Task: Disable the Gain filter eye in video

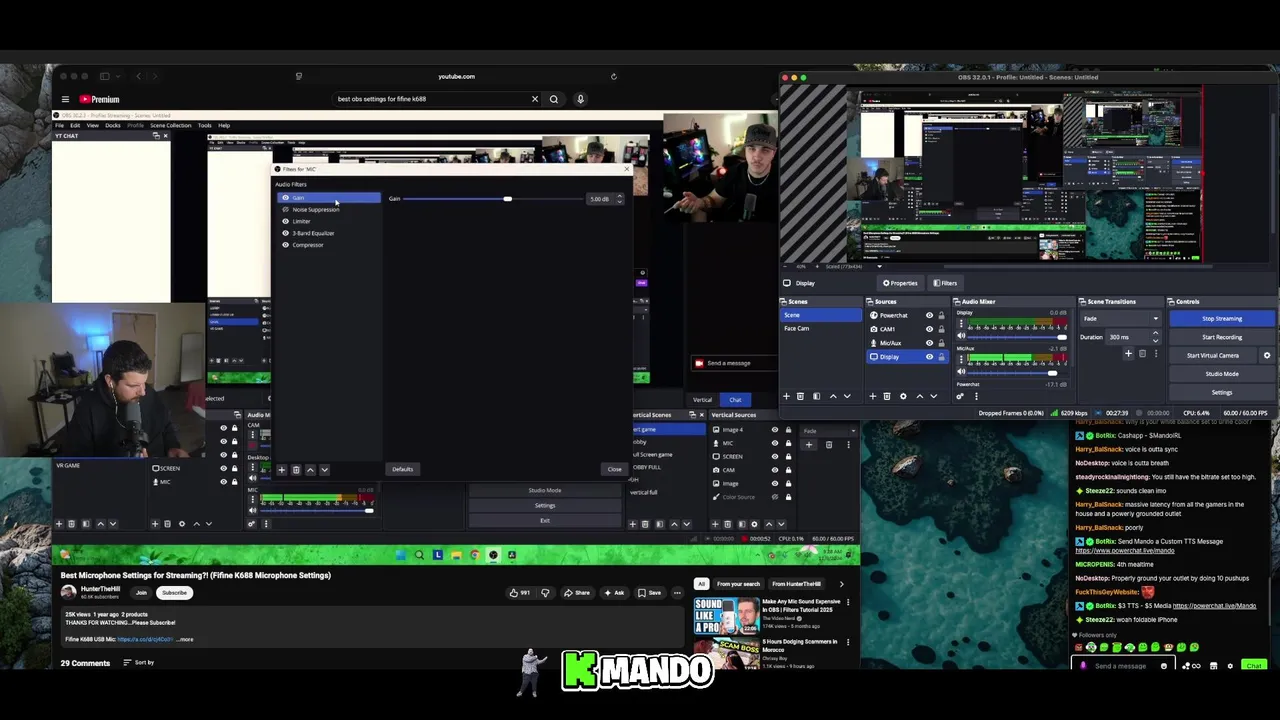Action: 285,198
